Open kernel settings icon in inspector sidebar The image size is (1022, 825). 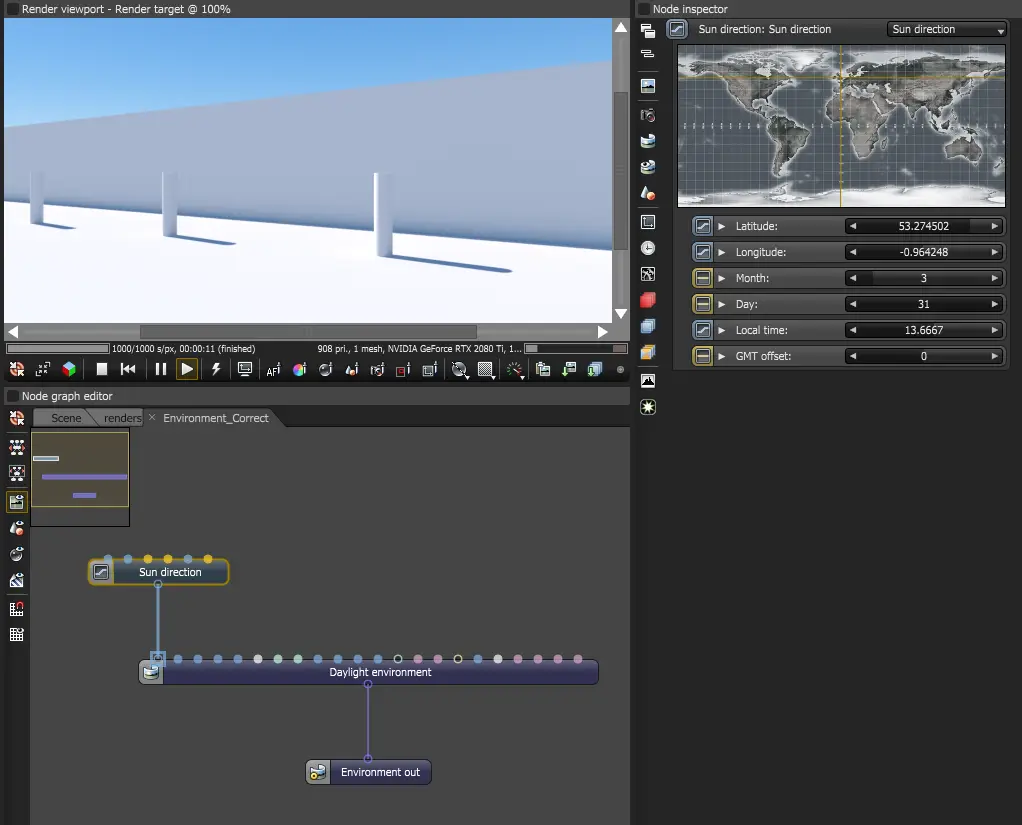point(648,274)
